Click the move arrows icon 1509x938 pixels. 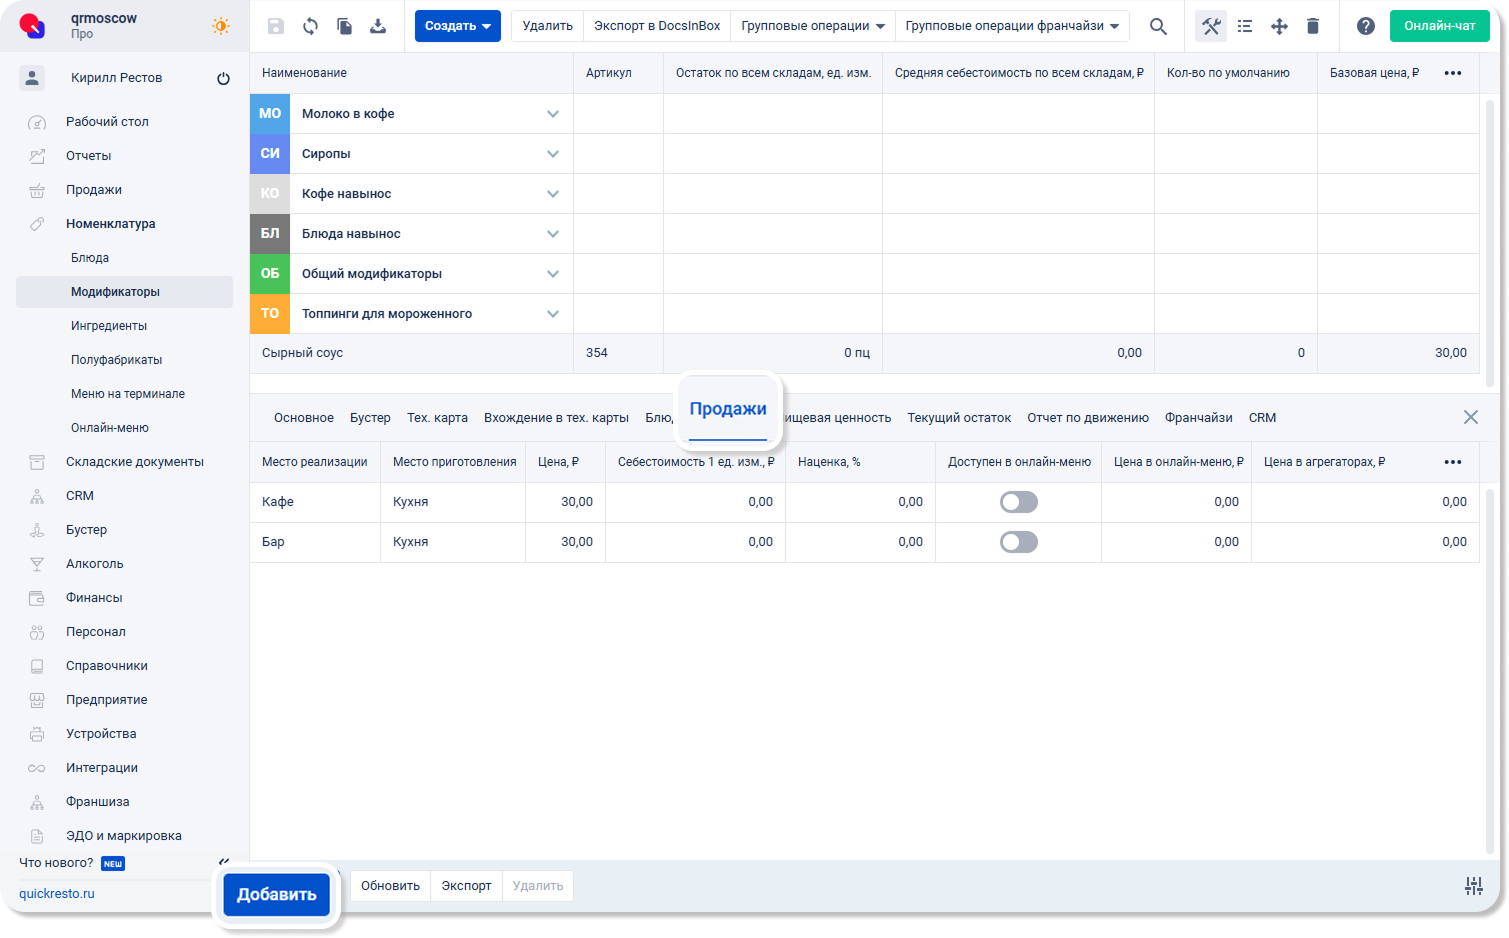[1279, 26]
